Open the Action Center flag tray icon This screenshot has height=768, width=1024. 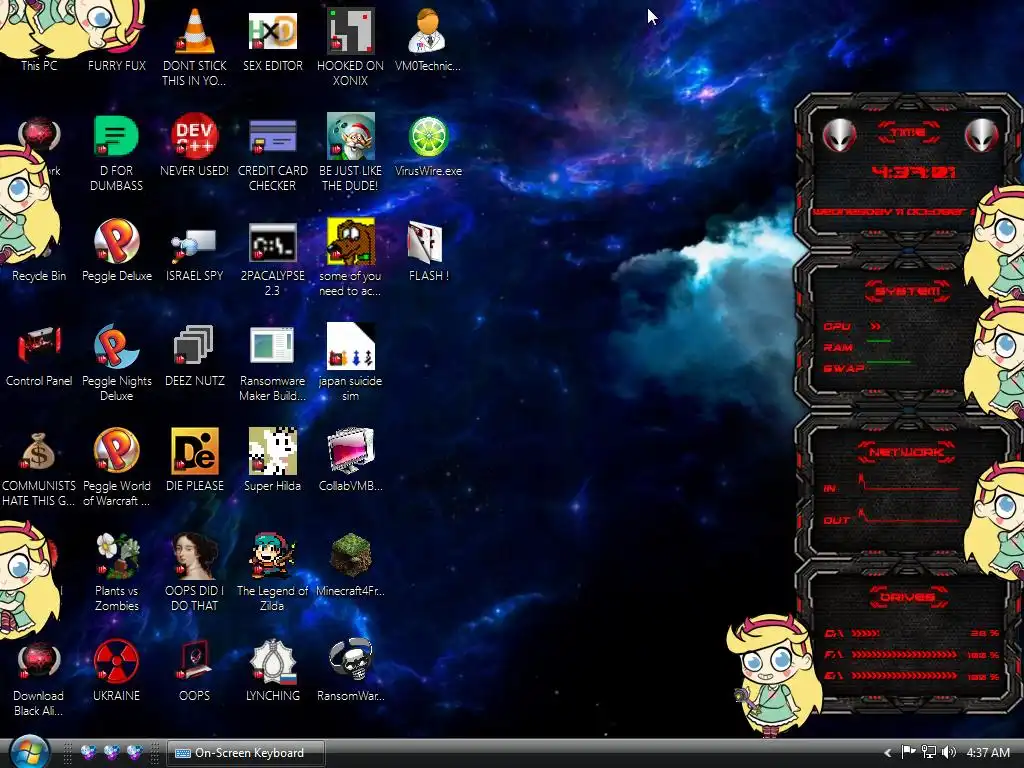908,752
